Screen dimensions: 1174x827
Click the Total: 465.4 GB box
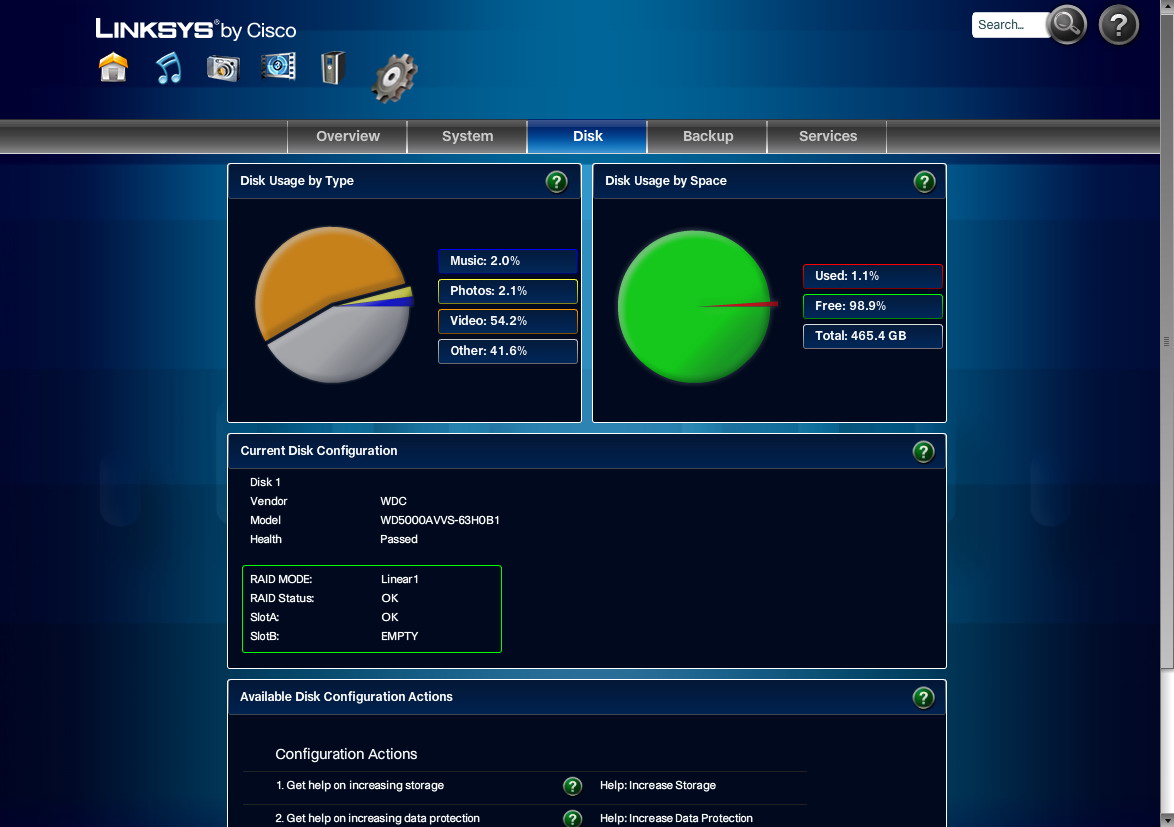[x=873, y=336]
